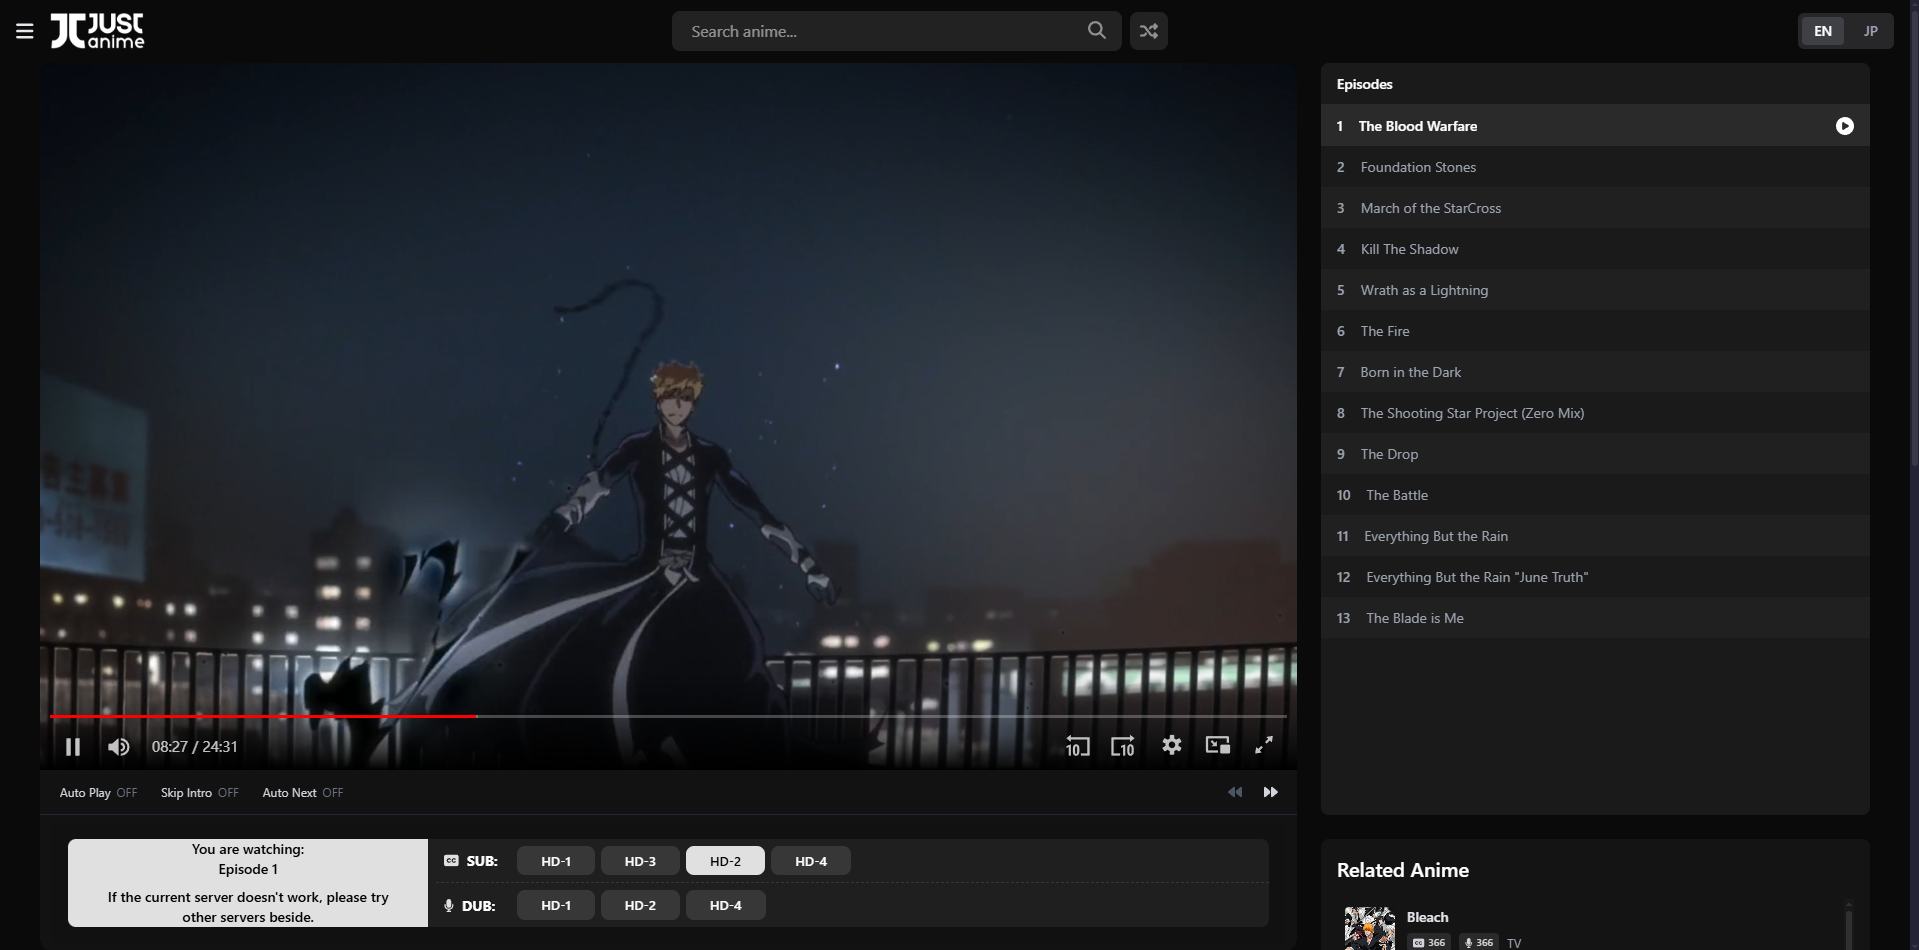Enable picture-in-picture mode
The image size is (1919, 950).
1217,745
